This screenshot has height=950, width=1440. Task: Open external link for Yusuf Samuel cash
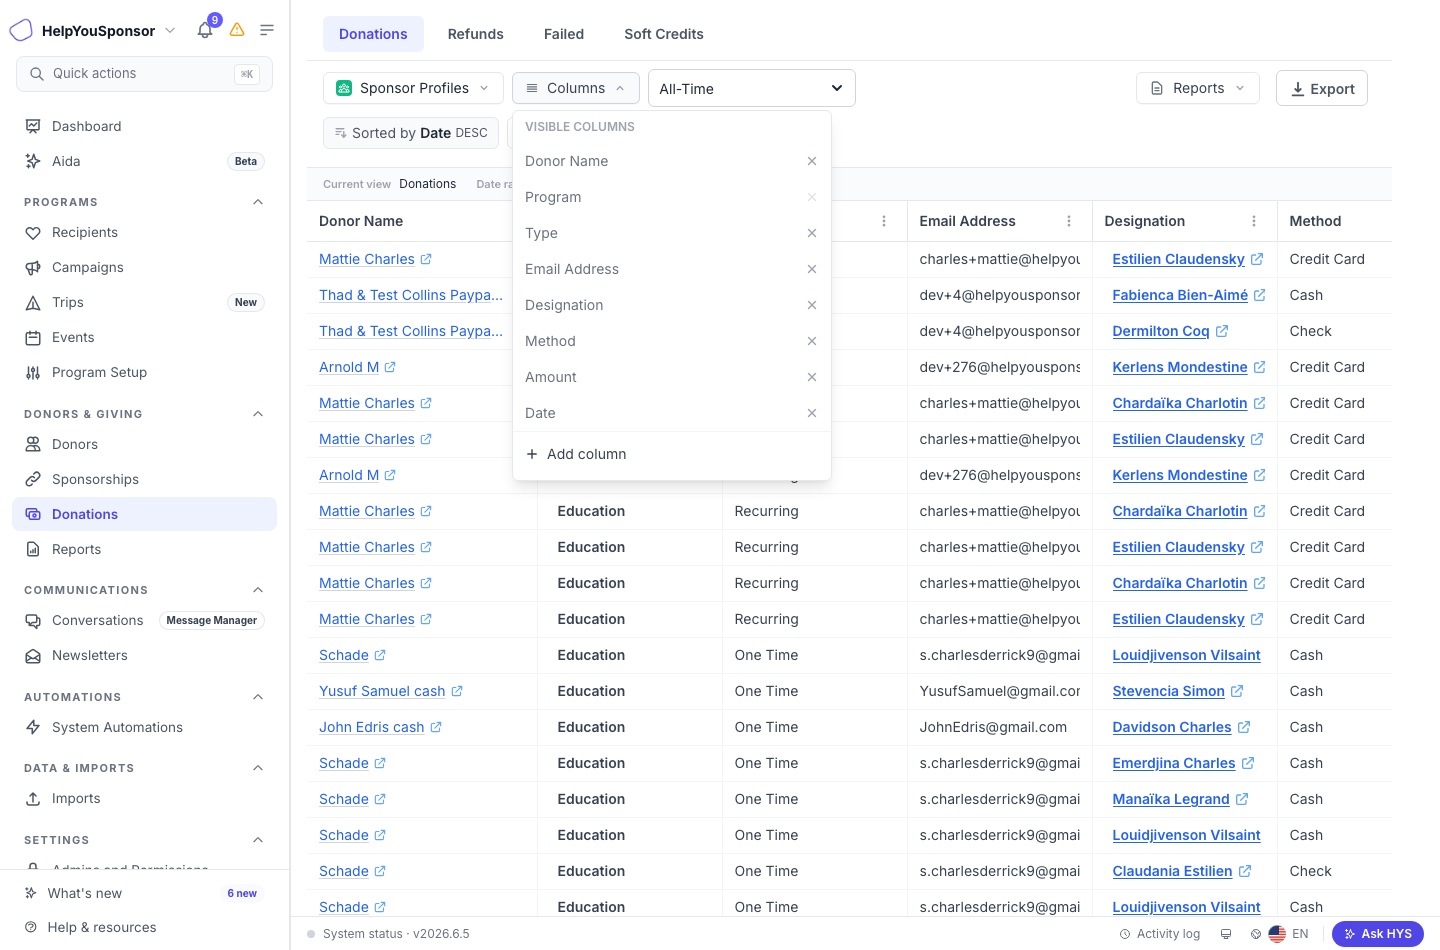pos(457,691)
